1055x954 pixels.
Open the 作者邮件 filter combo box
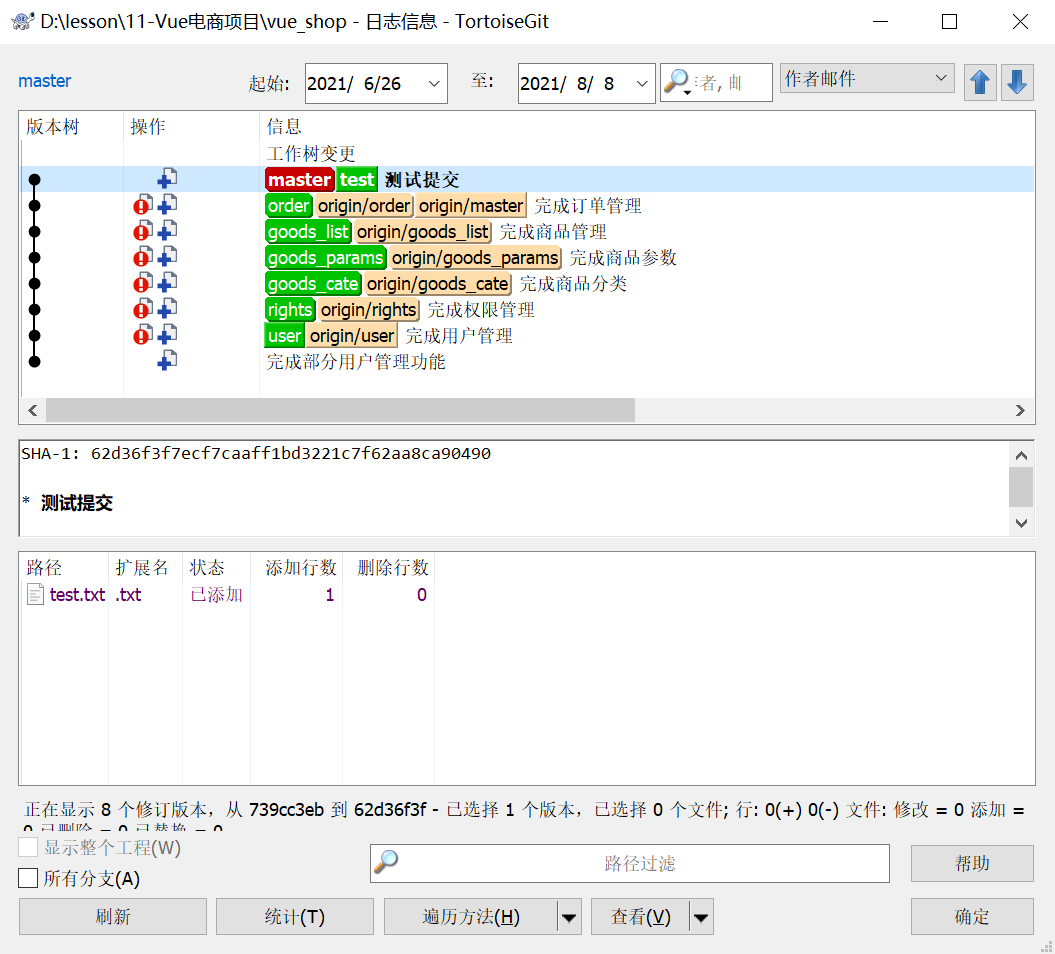point(867,79)
